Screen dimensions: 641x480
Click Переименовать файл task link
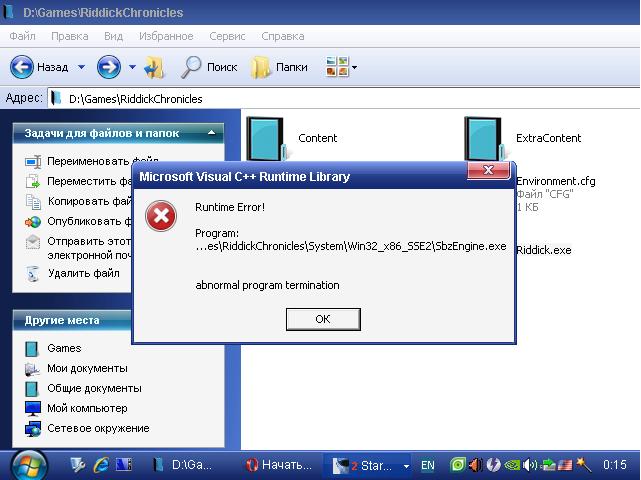pos(103,161)
